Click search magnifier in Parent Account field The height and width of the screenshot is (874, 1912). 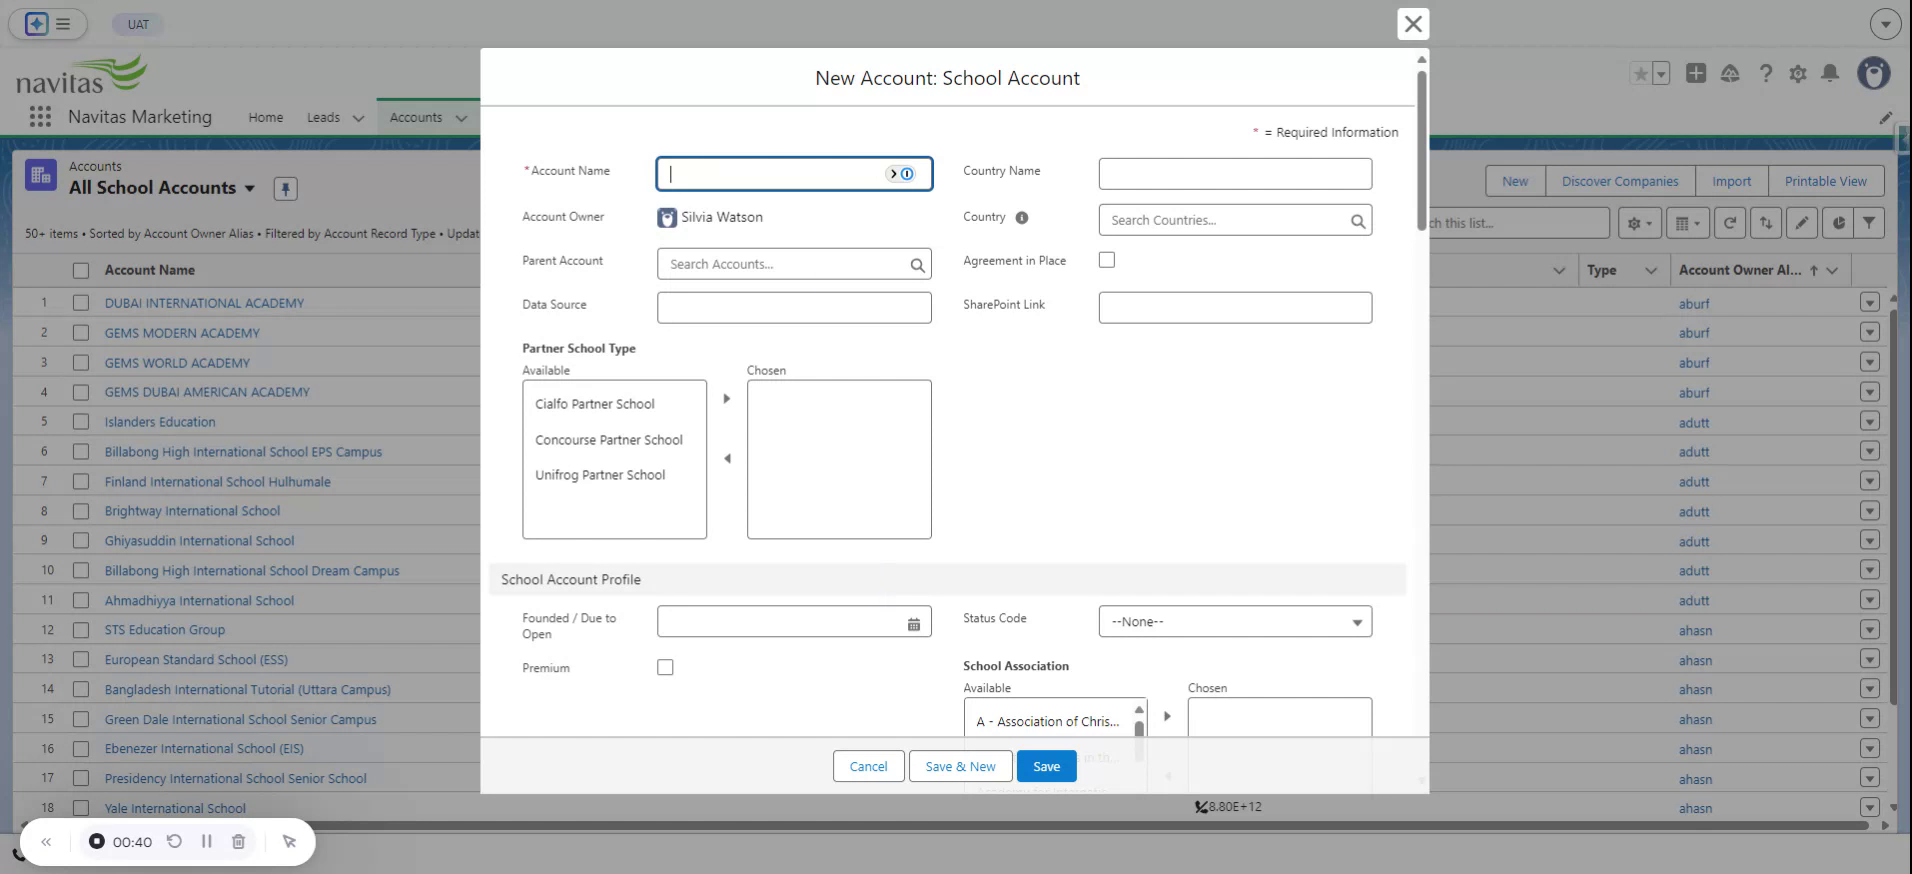point(917,265)
